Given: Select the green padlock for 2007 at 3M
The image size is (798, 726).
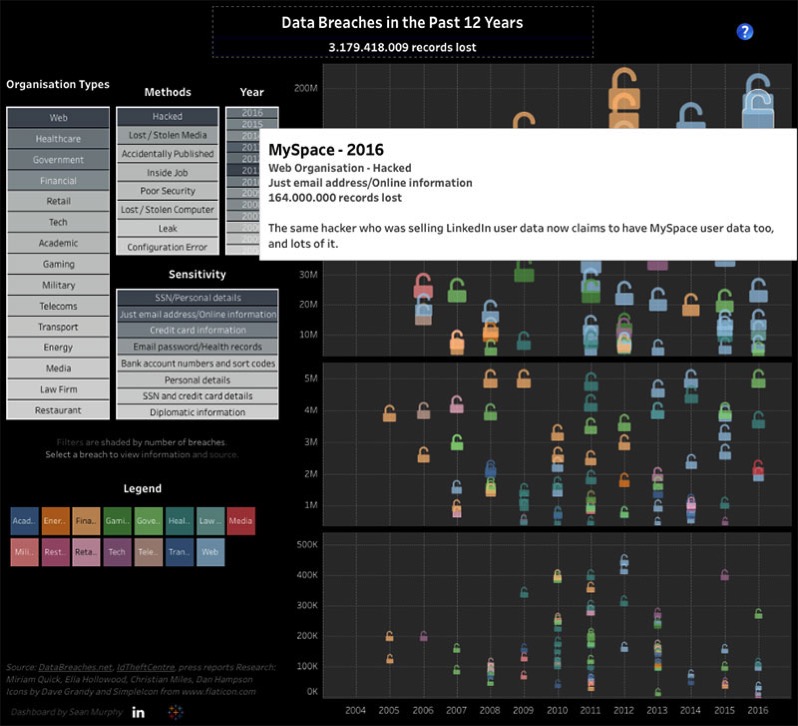Looking at the screenshot, I should 457,442.
